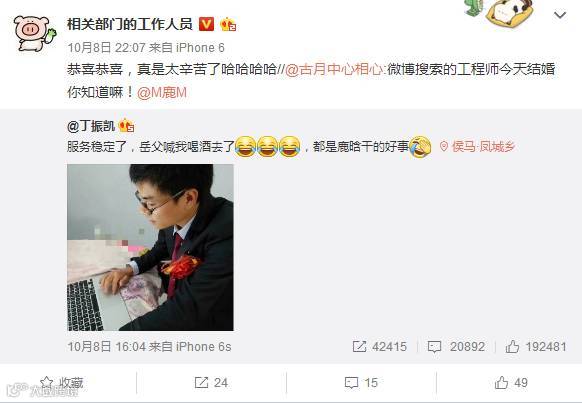
Task: Open the comments showing 15
Action: [361, 383]
